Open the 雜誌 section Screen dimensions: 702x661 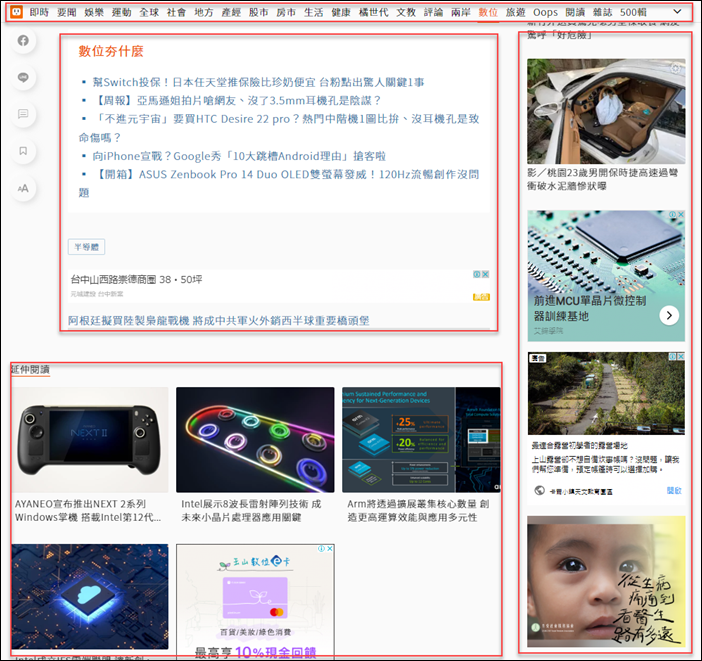pyautogui.click(x=603, y=12)
